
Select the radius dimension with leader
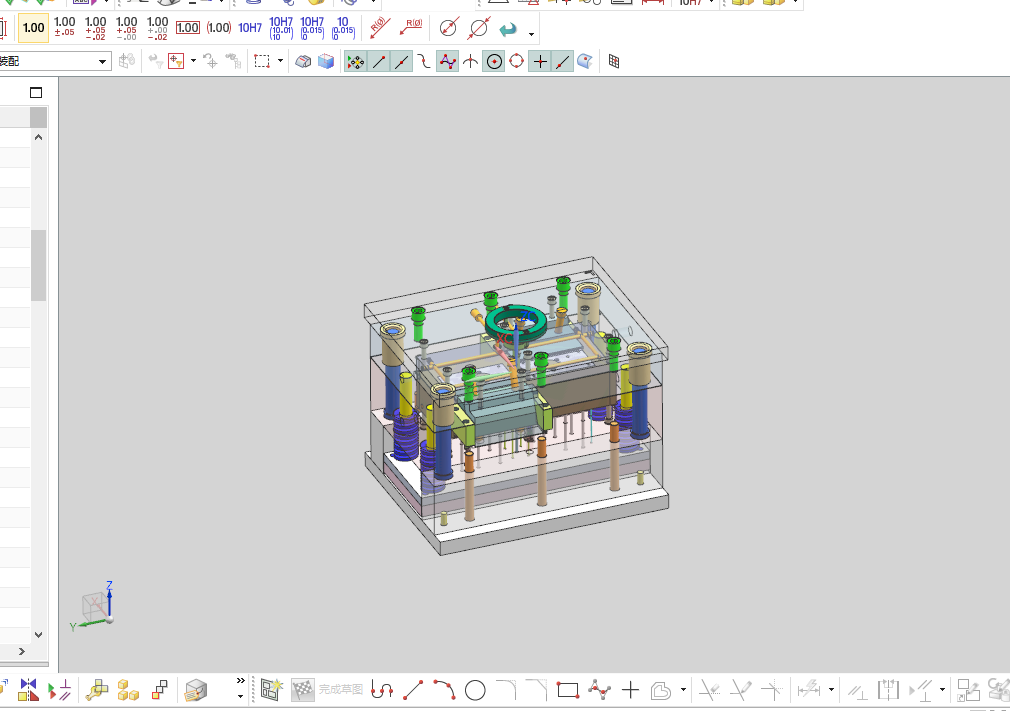click(411, 28)
